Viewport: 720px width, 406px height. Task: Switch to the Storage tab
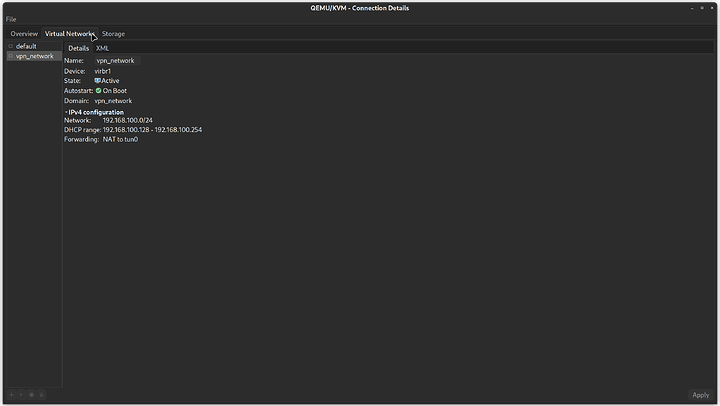tap(113, 34)
